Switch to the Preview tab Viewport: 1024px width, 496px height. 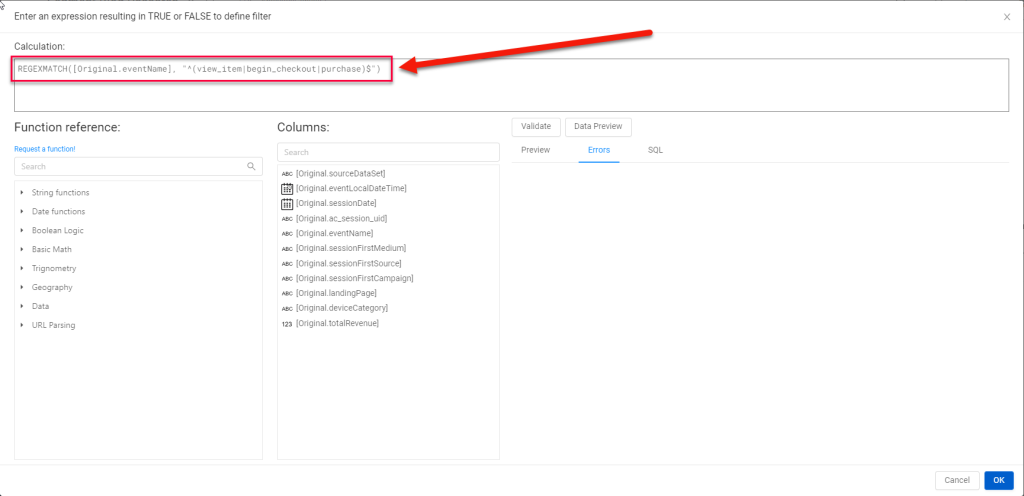[536, 150]
